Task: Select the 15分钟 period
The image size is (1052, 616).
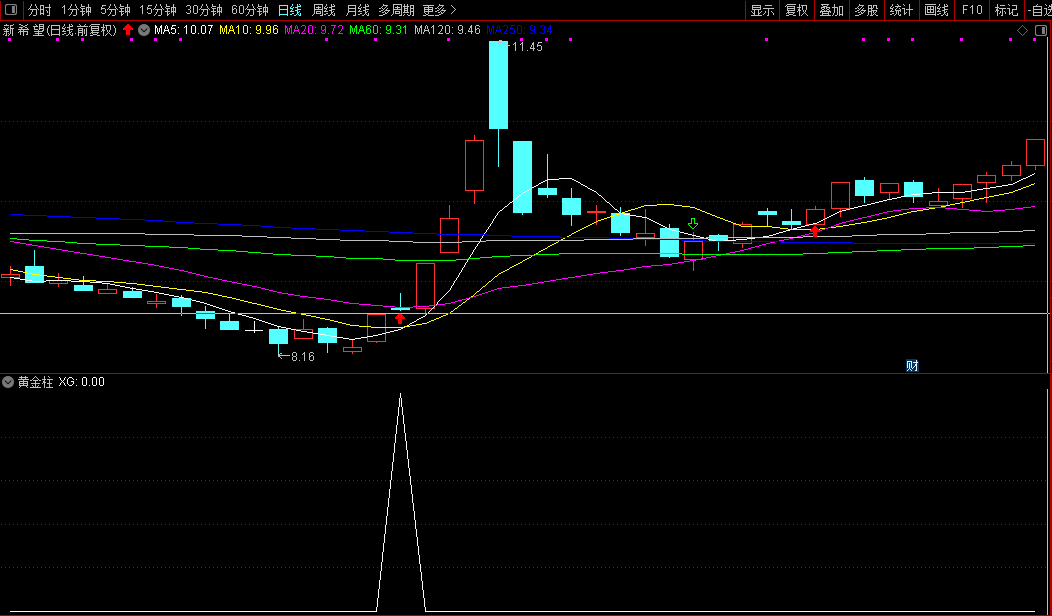Action: tap(158, 10)
